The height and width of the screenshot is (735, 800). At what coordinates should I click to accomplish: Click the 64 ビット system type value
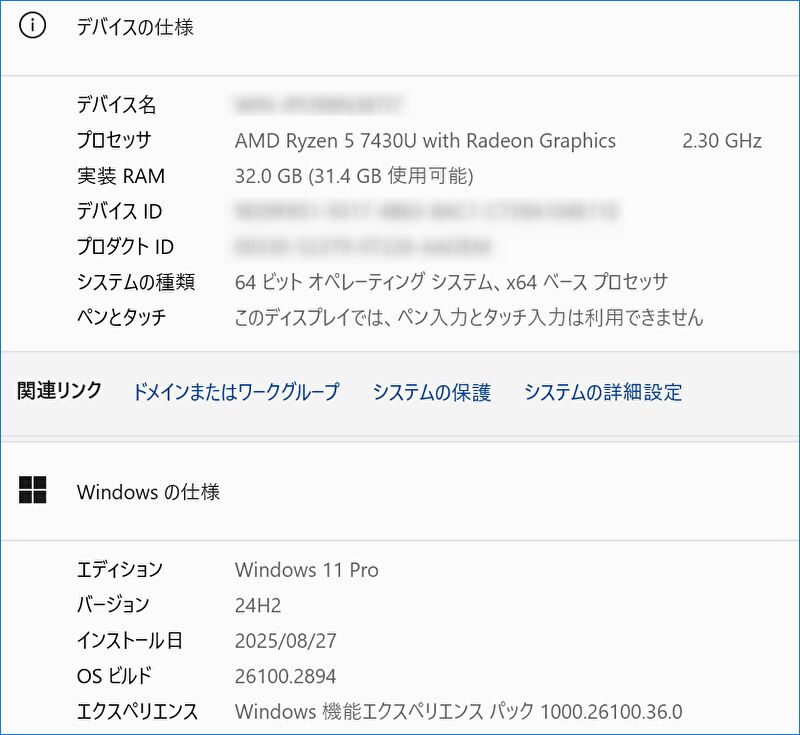(x=451, y=282)
